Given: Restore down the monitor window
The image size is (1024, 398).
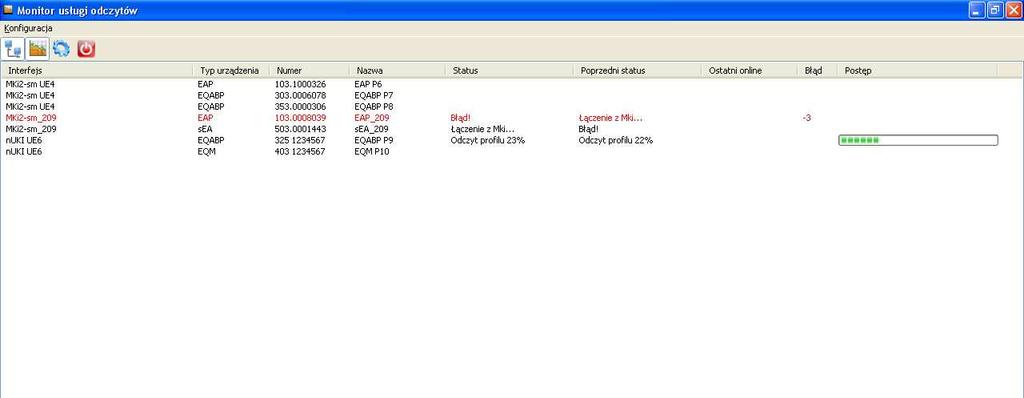Looking at the screenshot, I should [x=995, y=10].
